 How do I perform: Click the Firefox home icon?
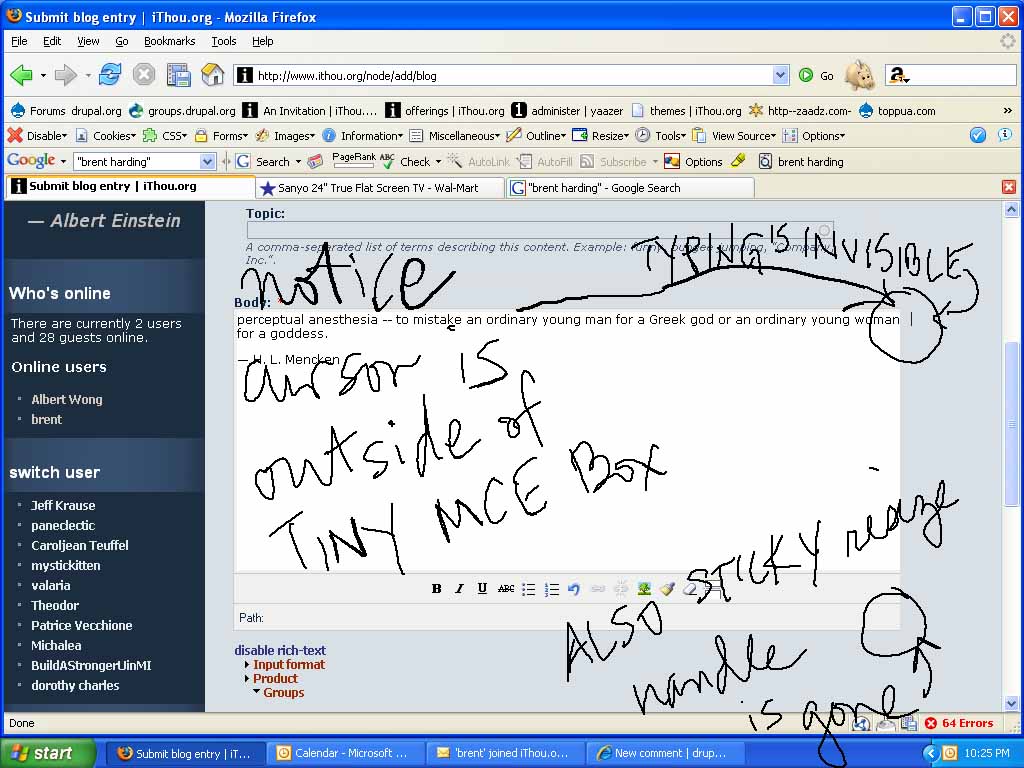pyautogui.click(x=212, y=75)
